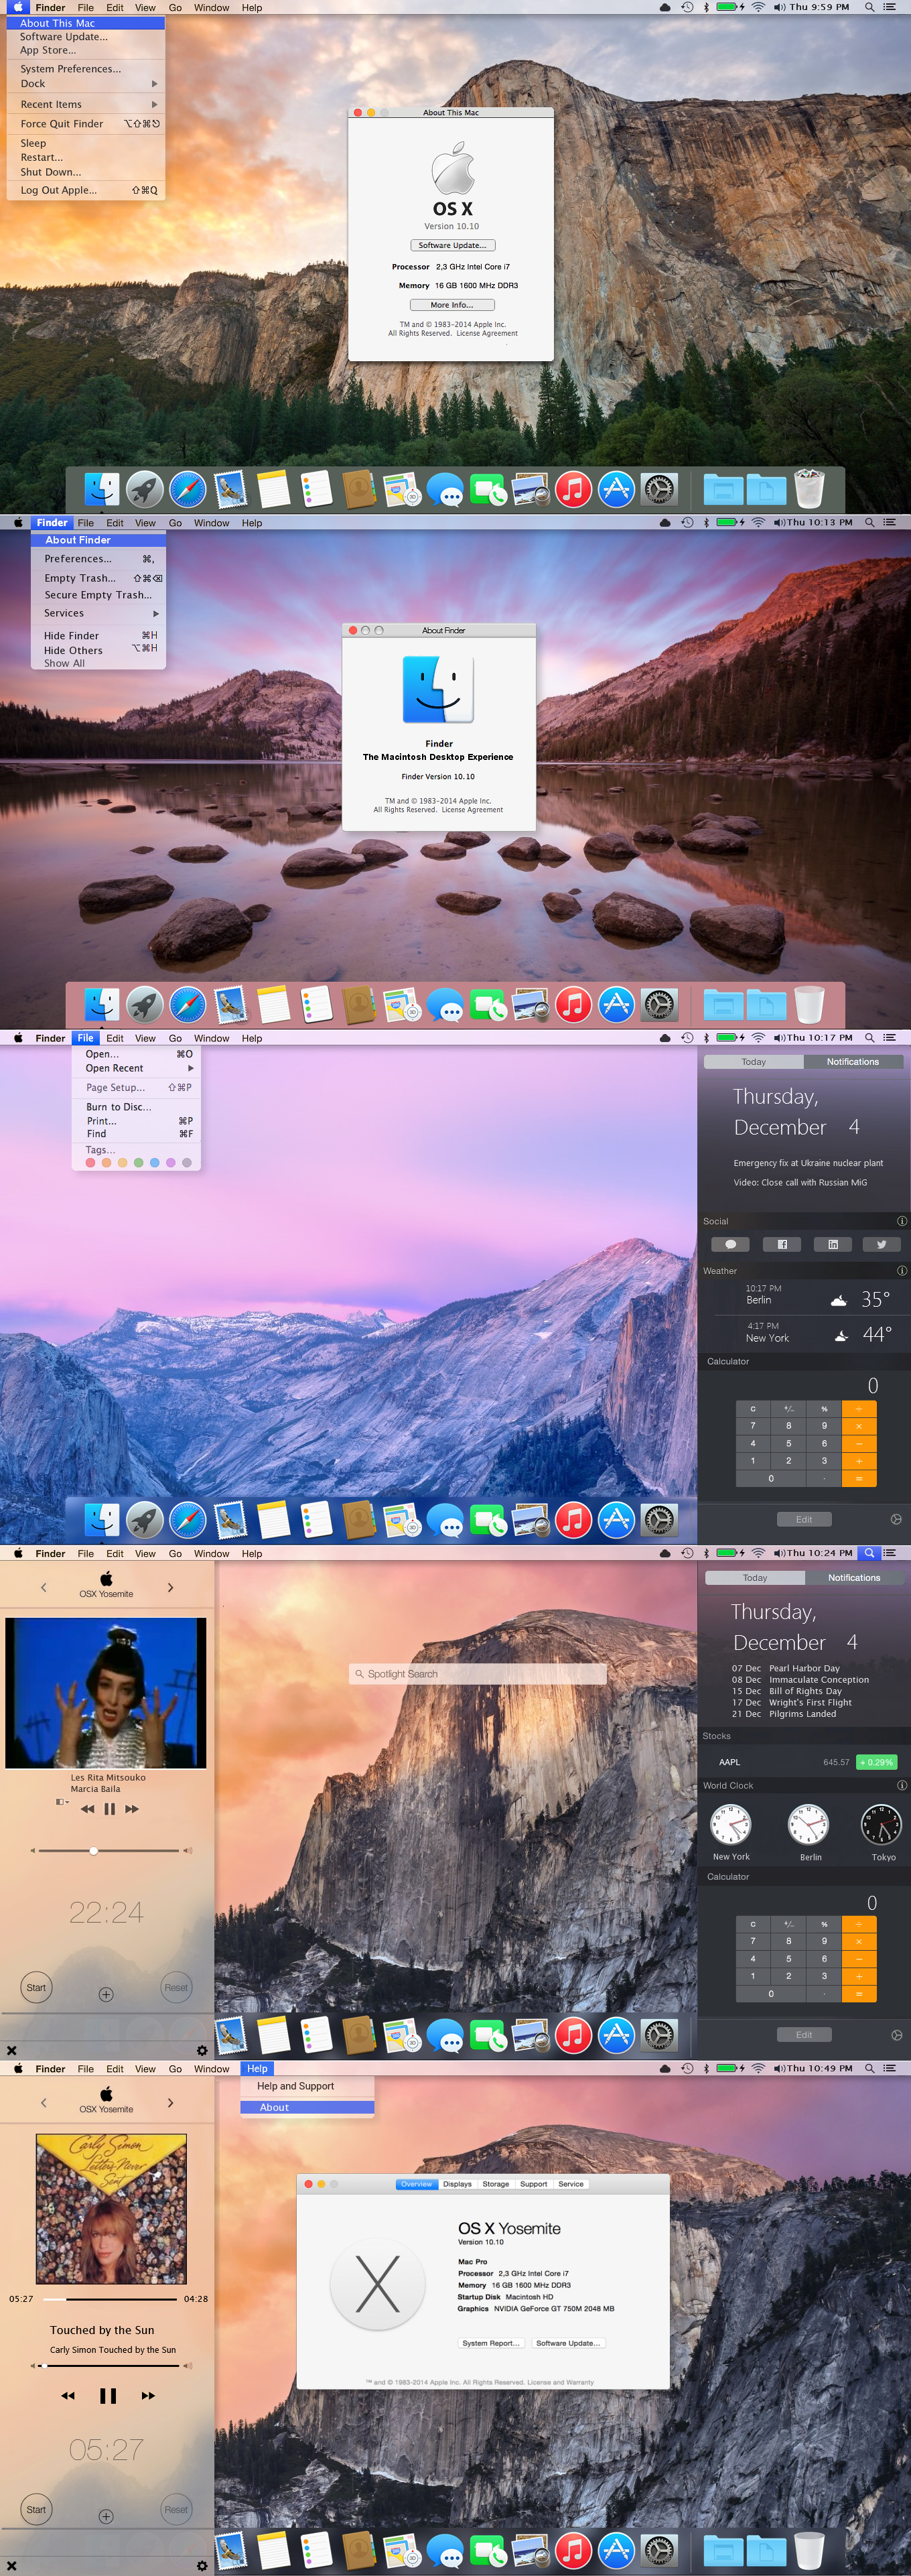
Task: Rewind the Carly Simon Touched by the Sun track
Action: tap(68, 2395)
